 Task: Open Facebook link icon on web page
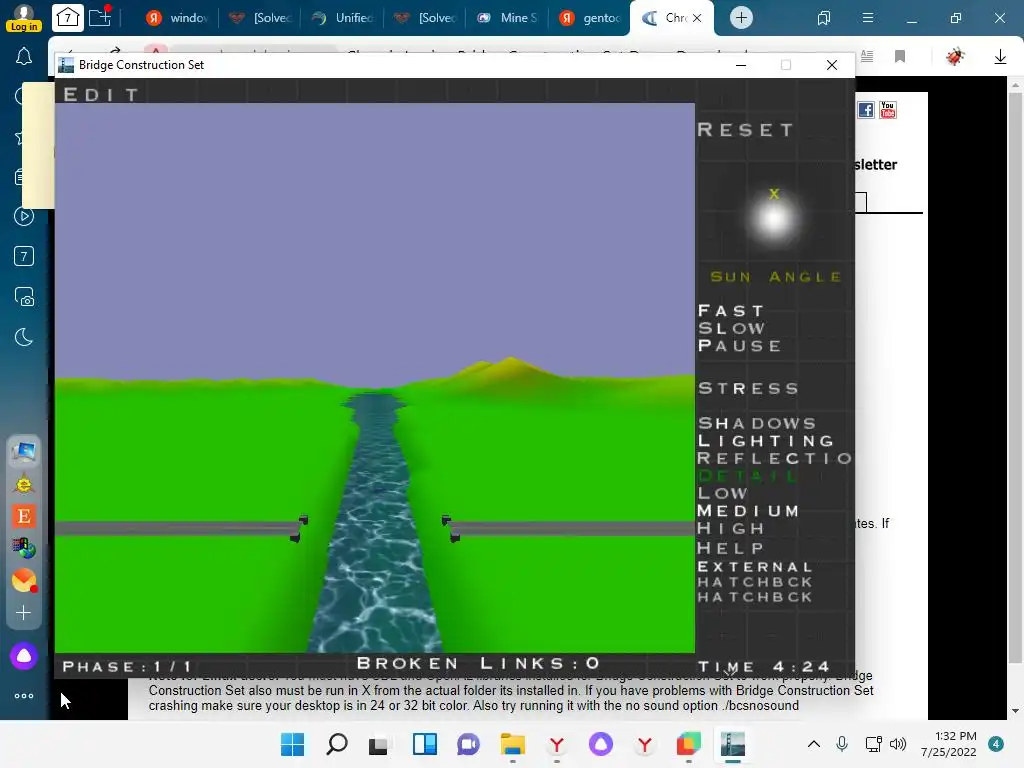(x=866, y=110)
